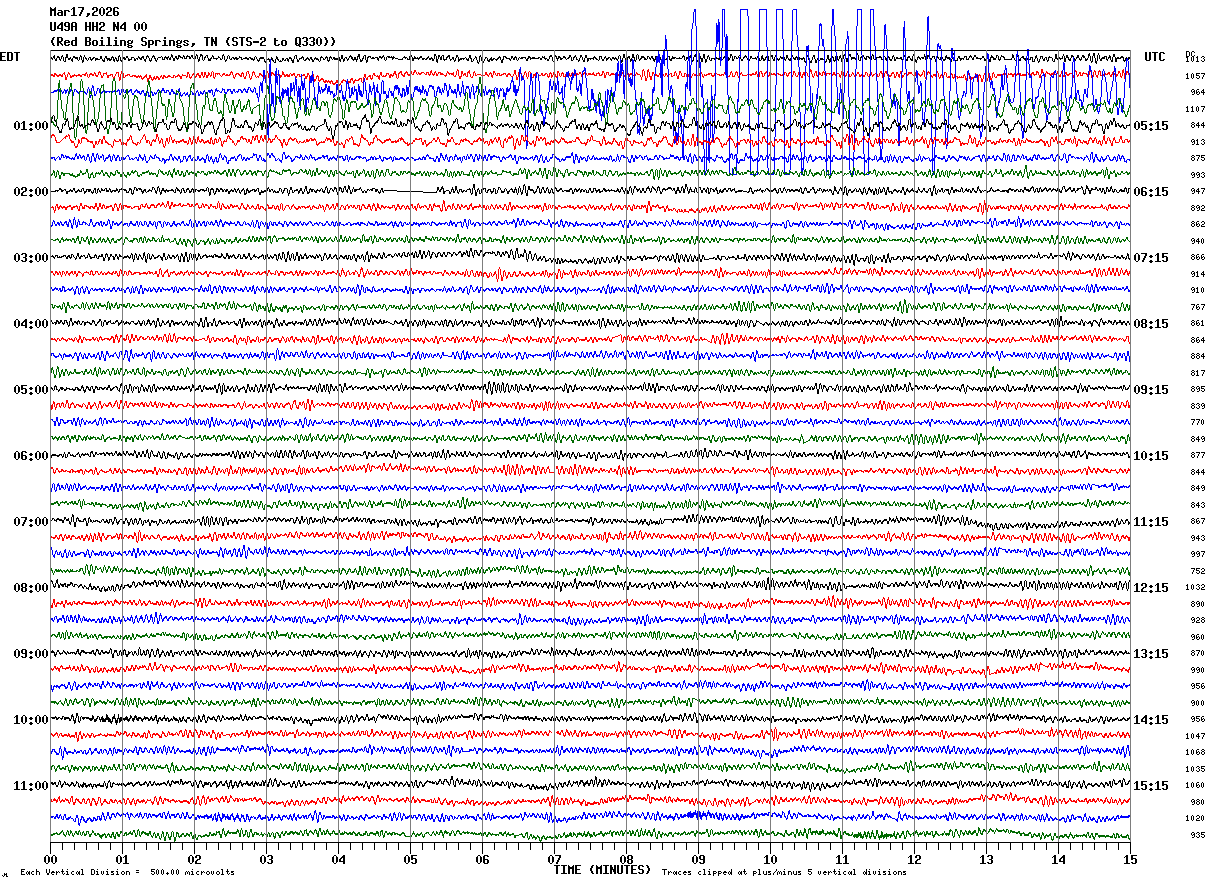Image resolution: width=1210 pixels, height=886 pixels.
Task: Select the 06:00 EDT time label
Action: click(x=31, y=456)
